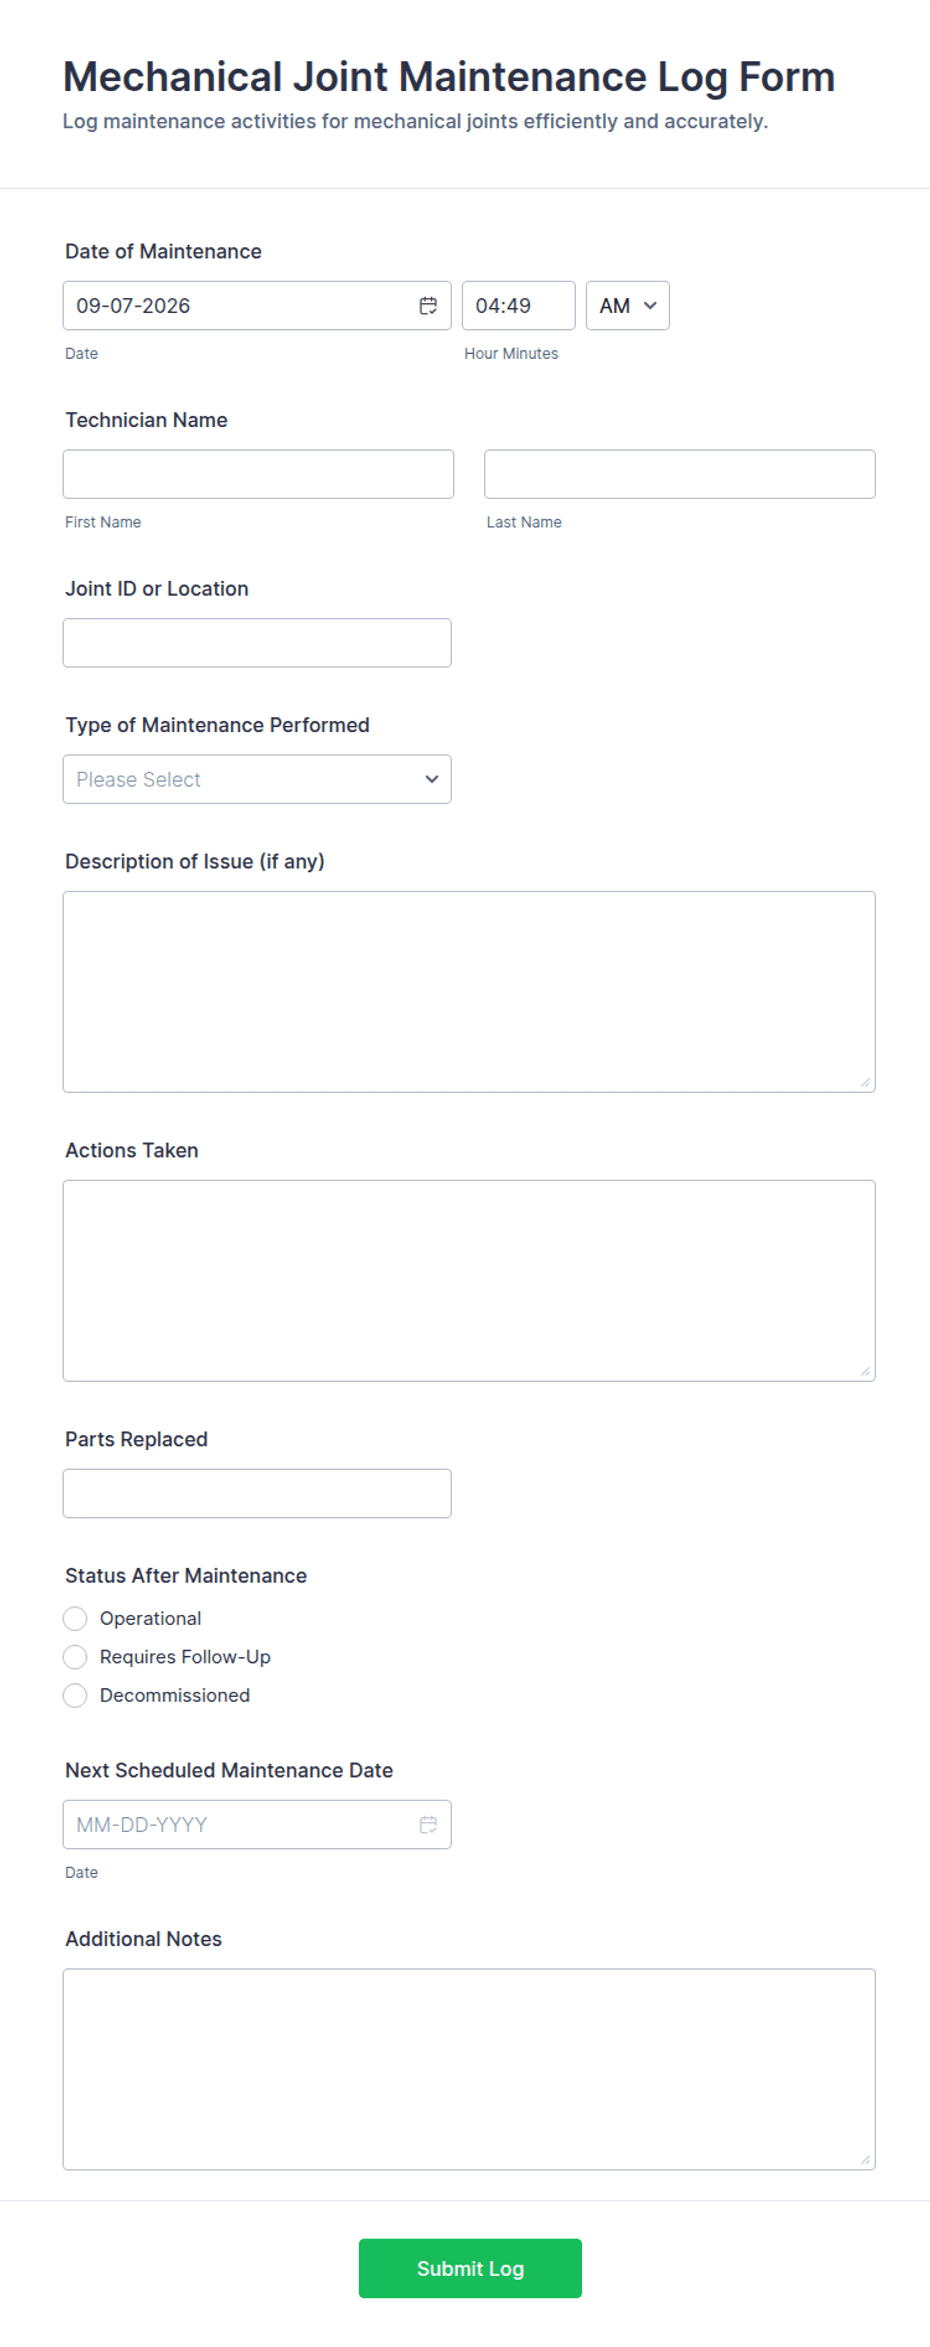Image resolution: width=930 pixels, height=2347 pixels.
Task: Click the Date of Maintenance date field
Action: pos(257,306)
